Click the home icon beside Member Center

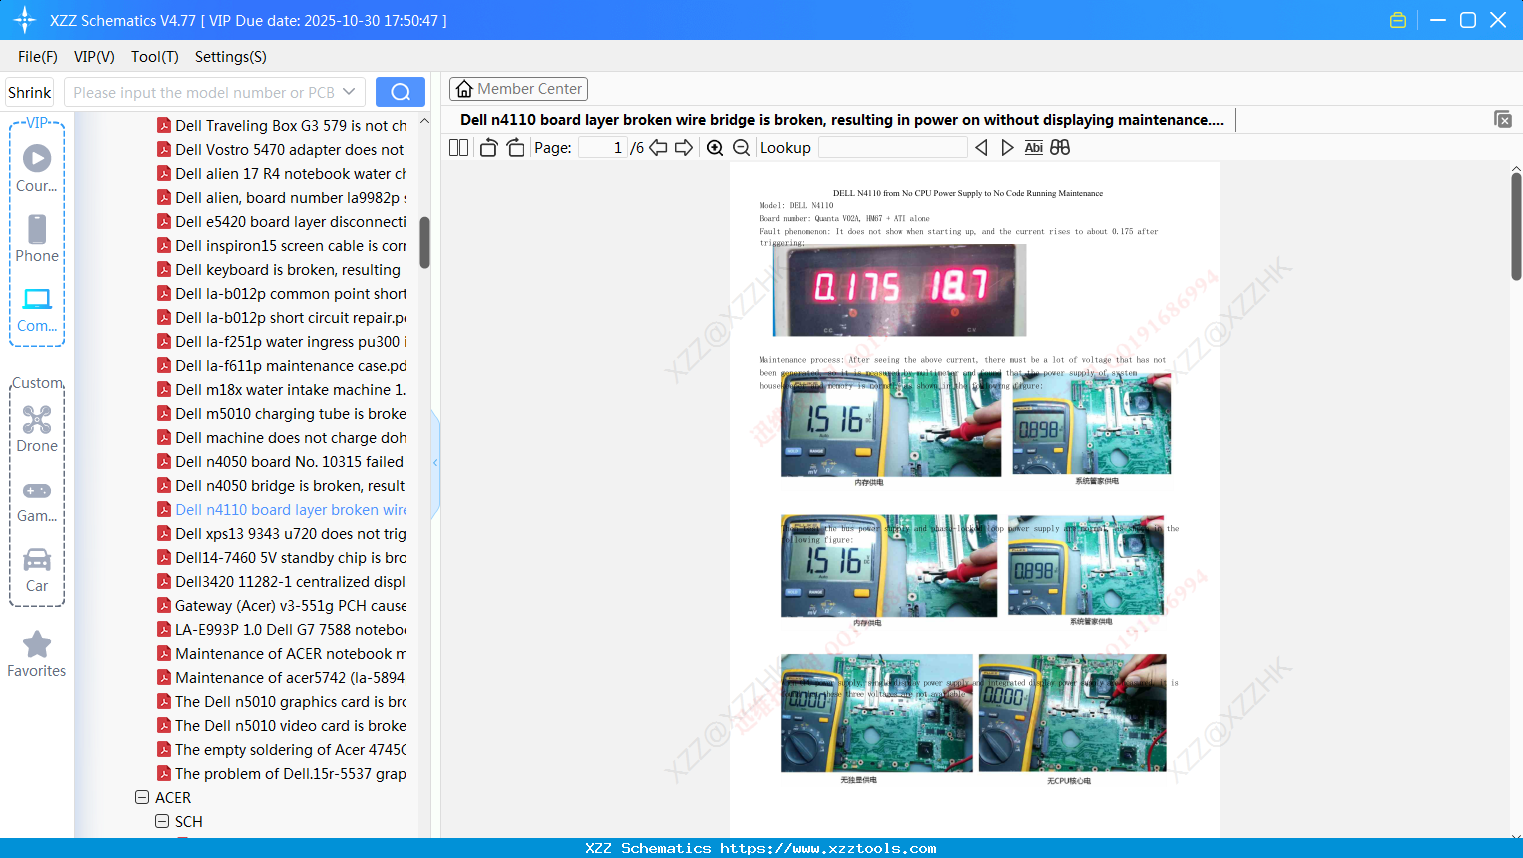464,89
